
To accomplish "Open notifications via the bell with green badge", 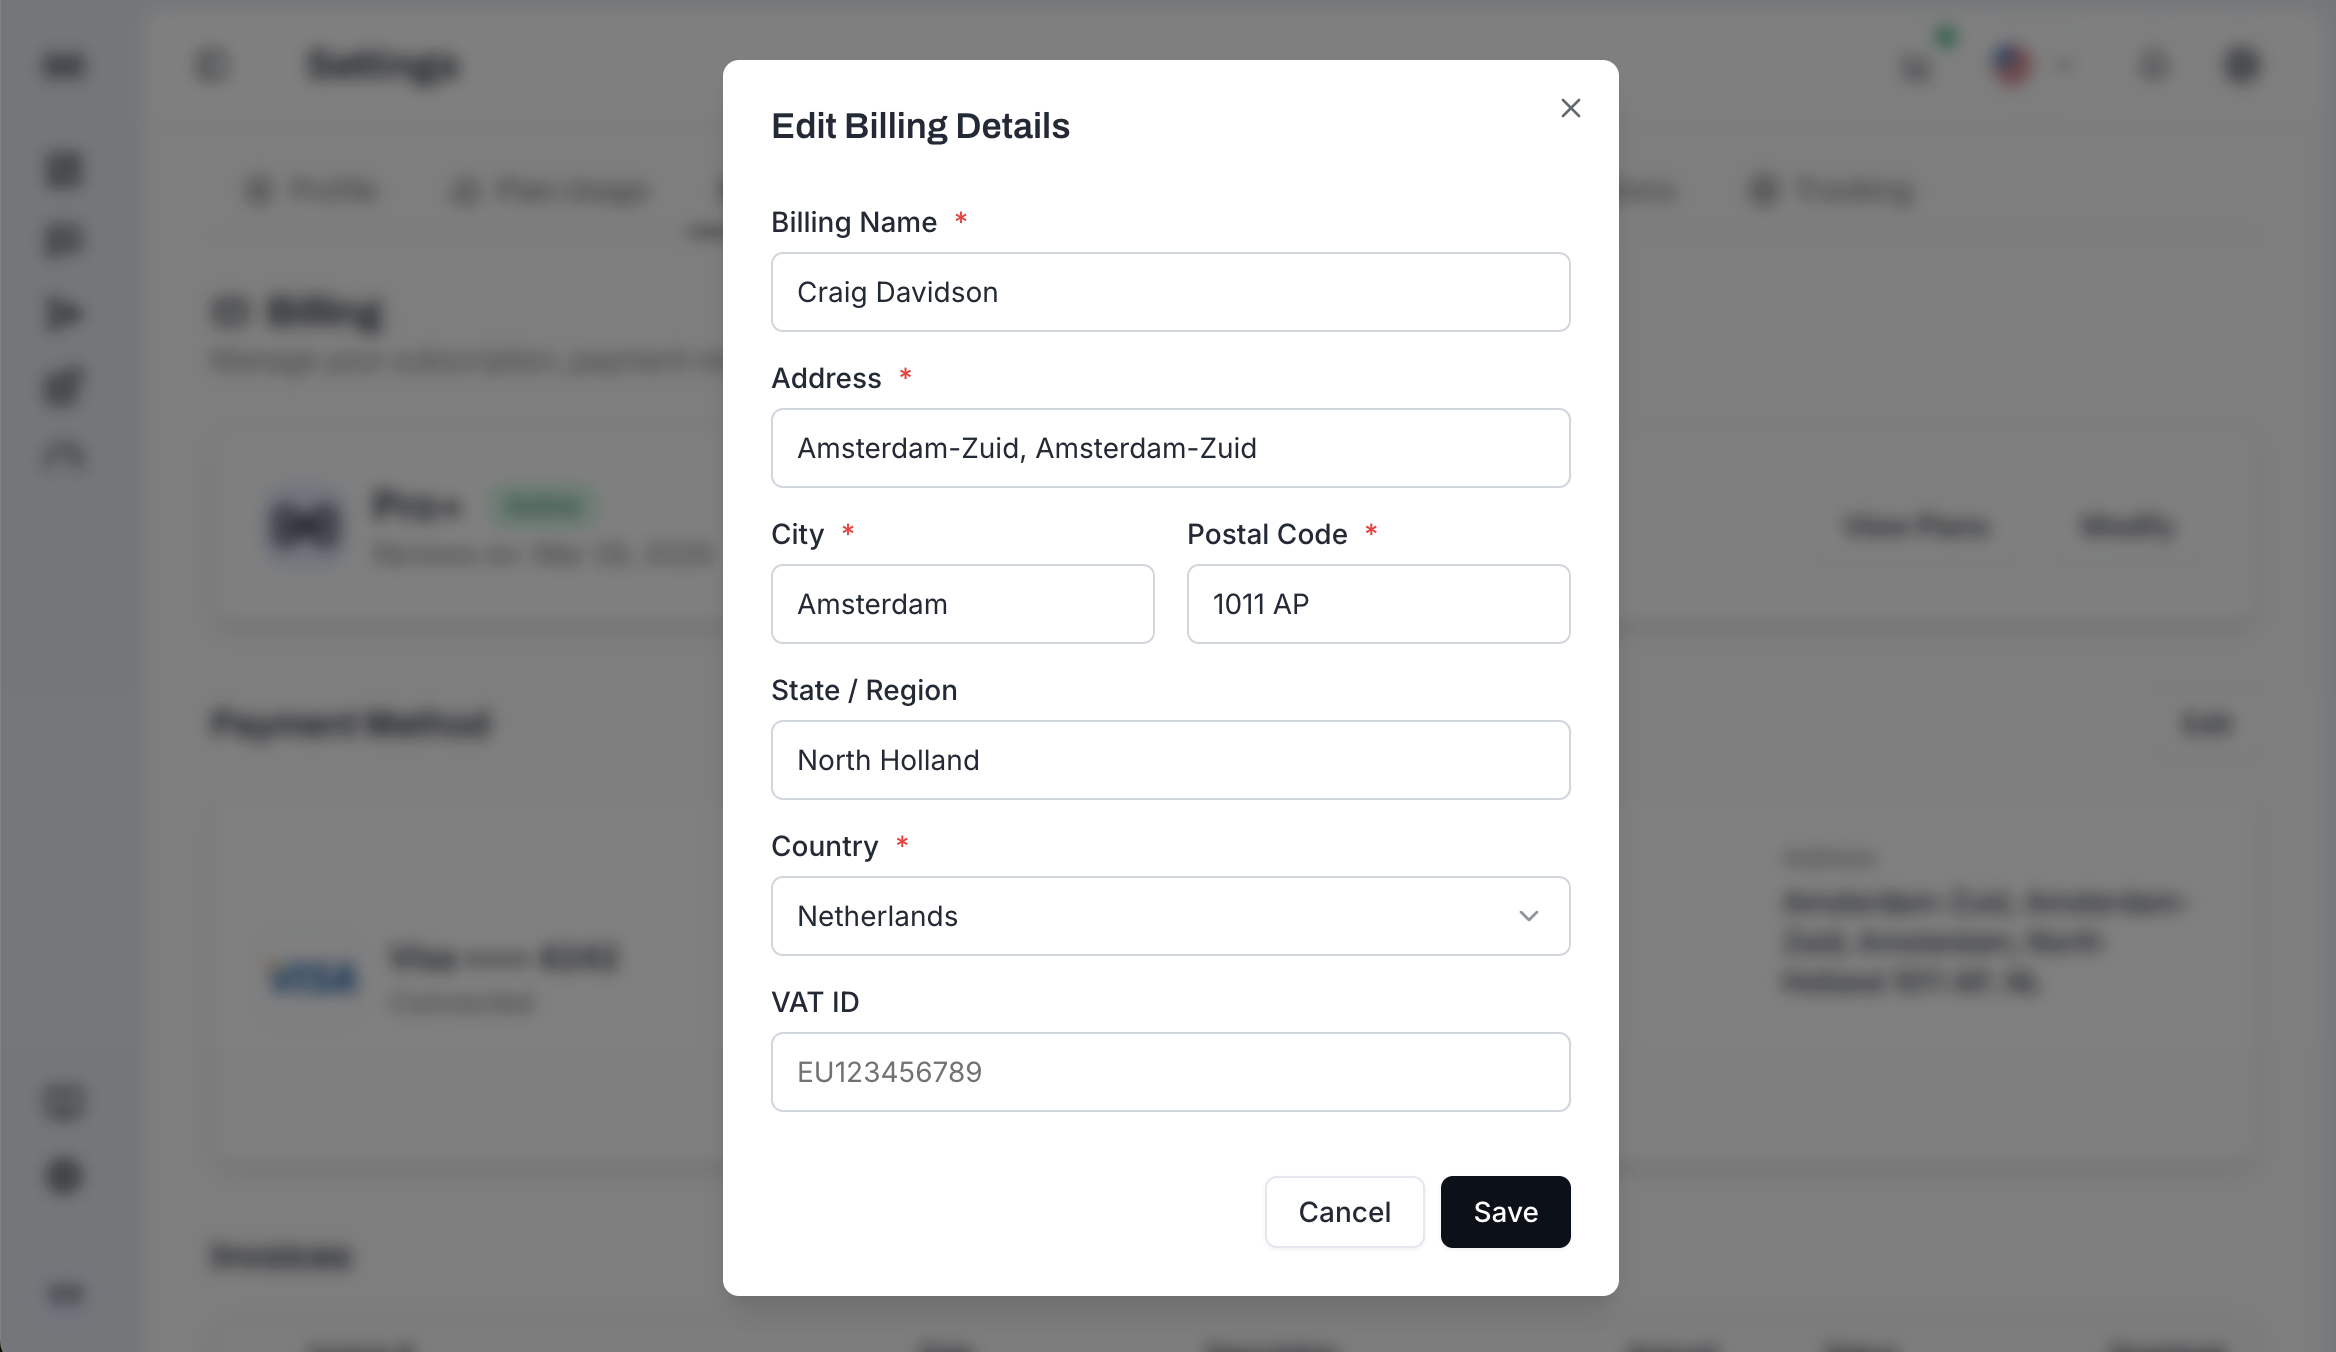I will (1914, 65).
